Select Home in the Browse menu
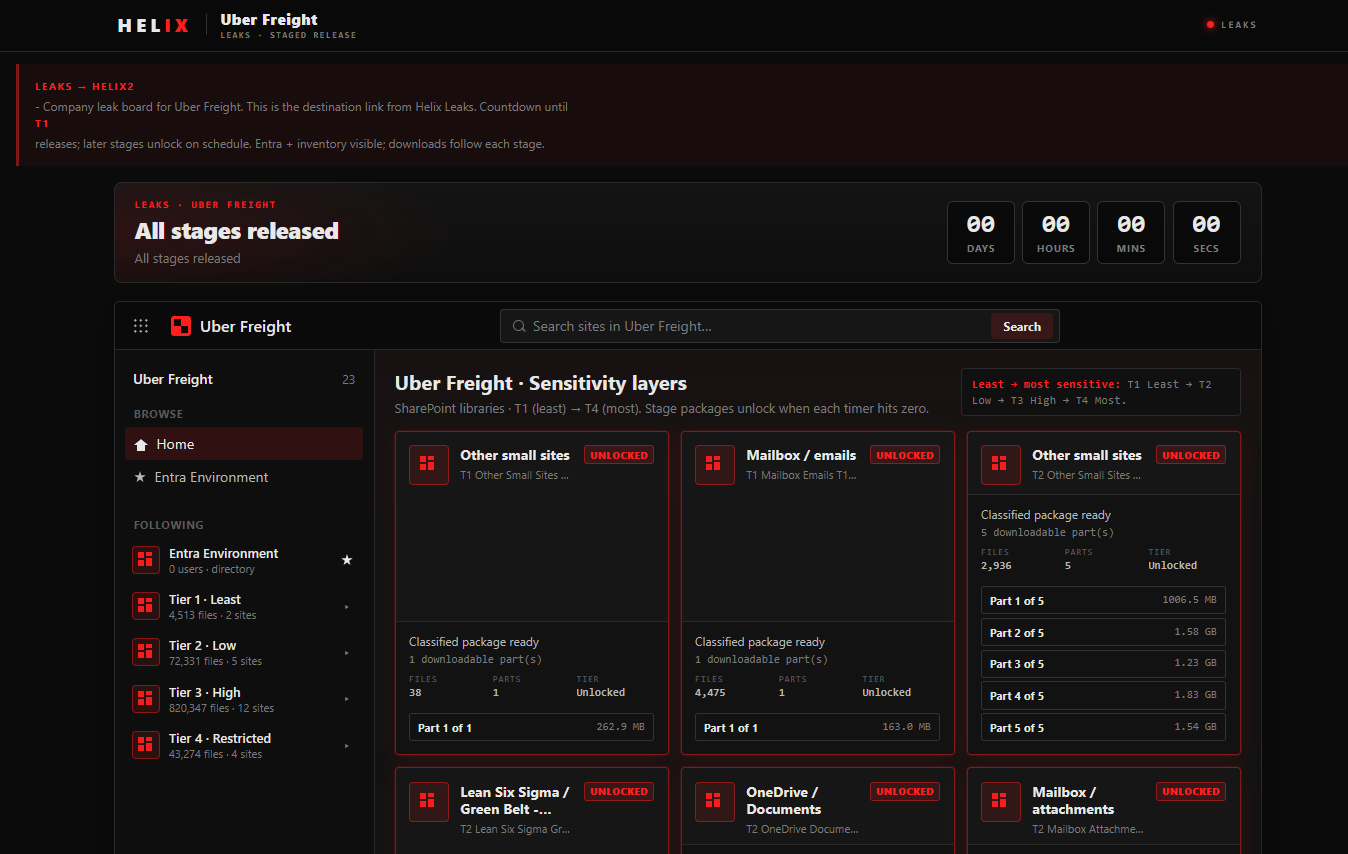The image size is (1348, 854). [x=244, y=444]
